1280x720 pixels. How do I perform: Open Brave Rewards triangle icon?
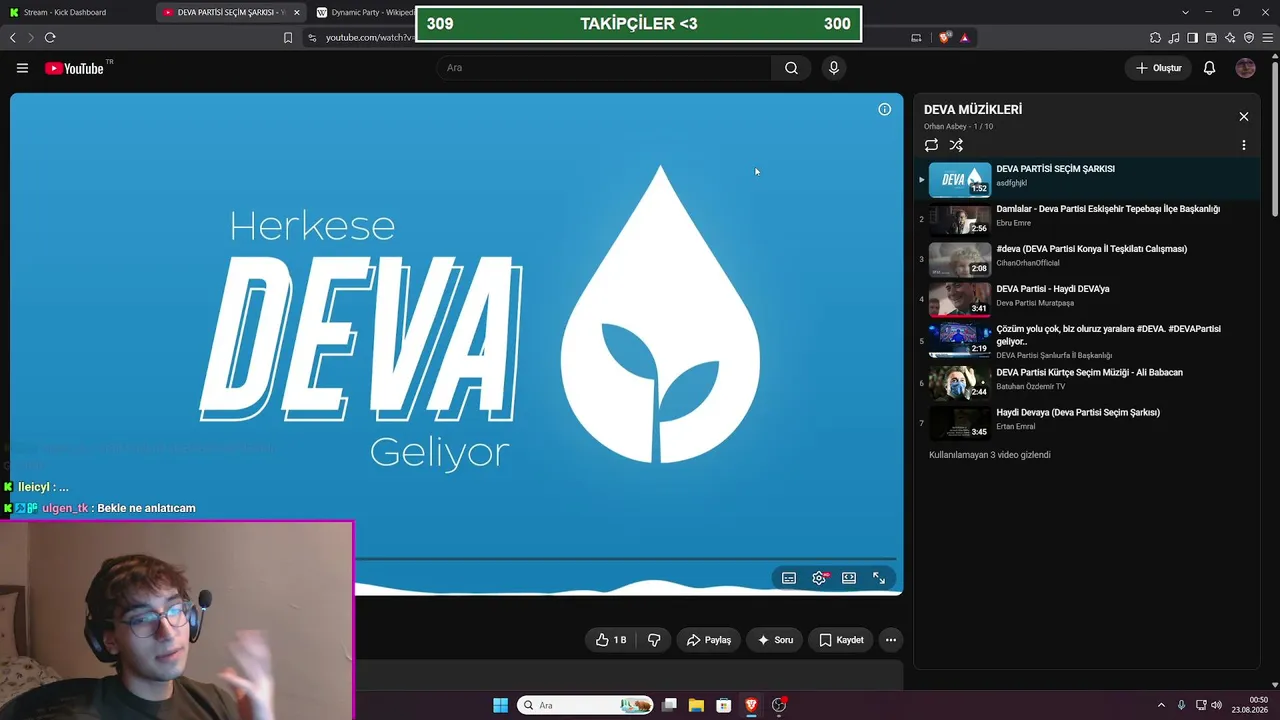964,38
